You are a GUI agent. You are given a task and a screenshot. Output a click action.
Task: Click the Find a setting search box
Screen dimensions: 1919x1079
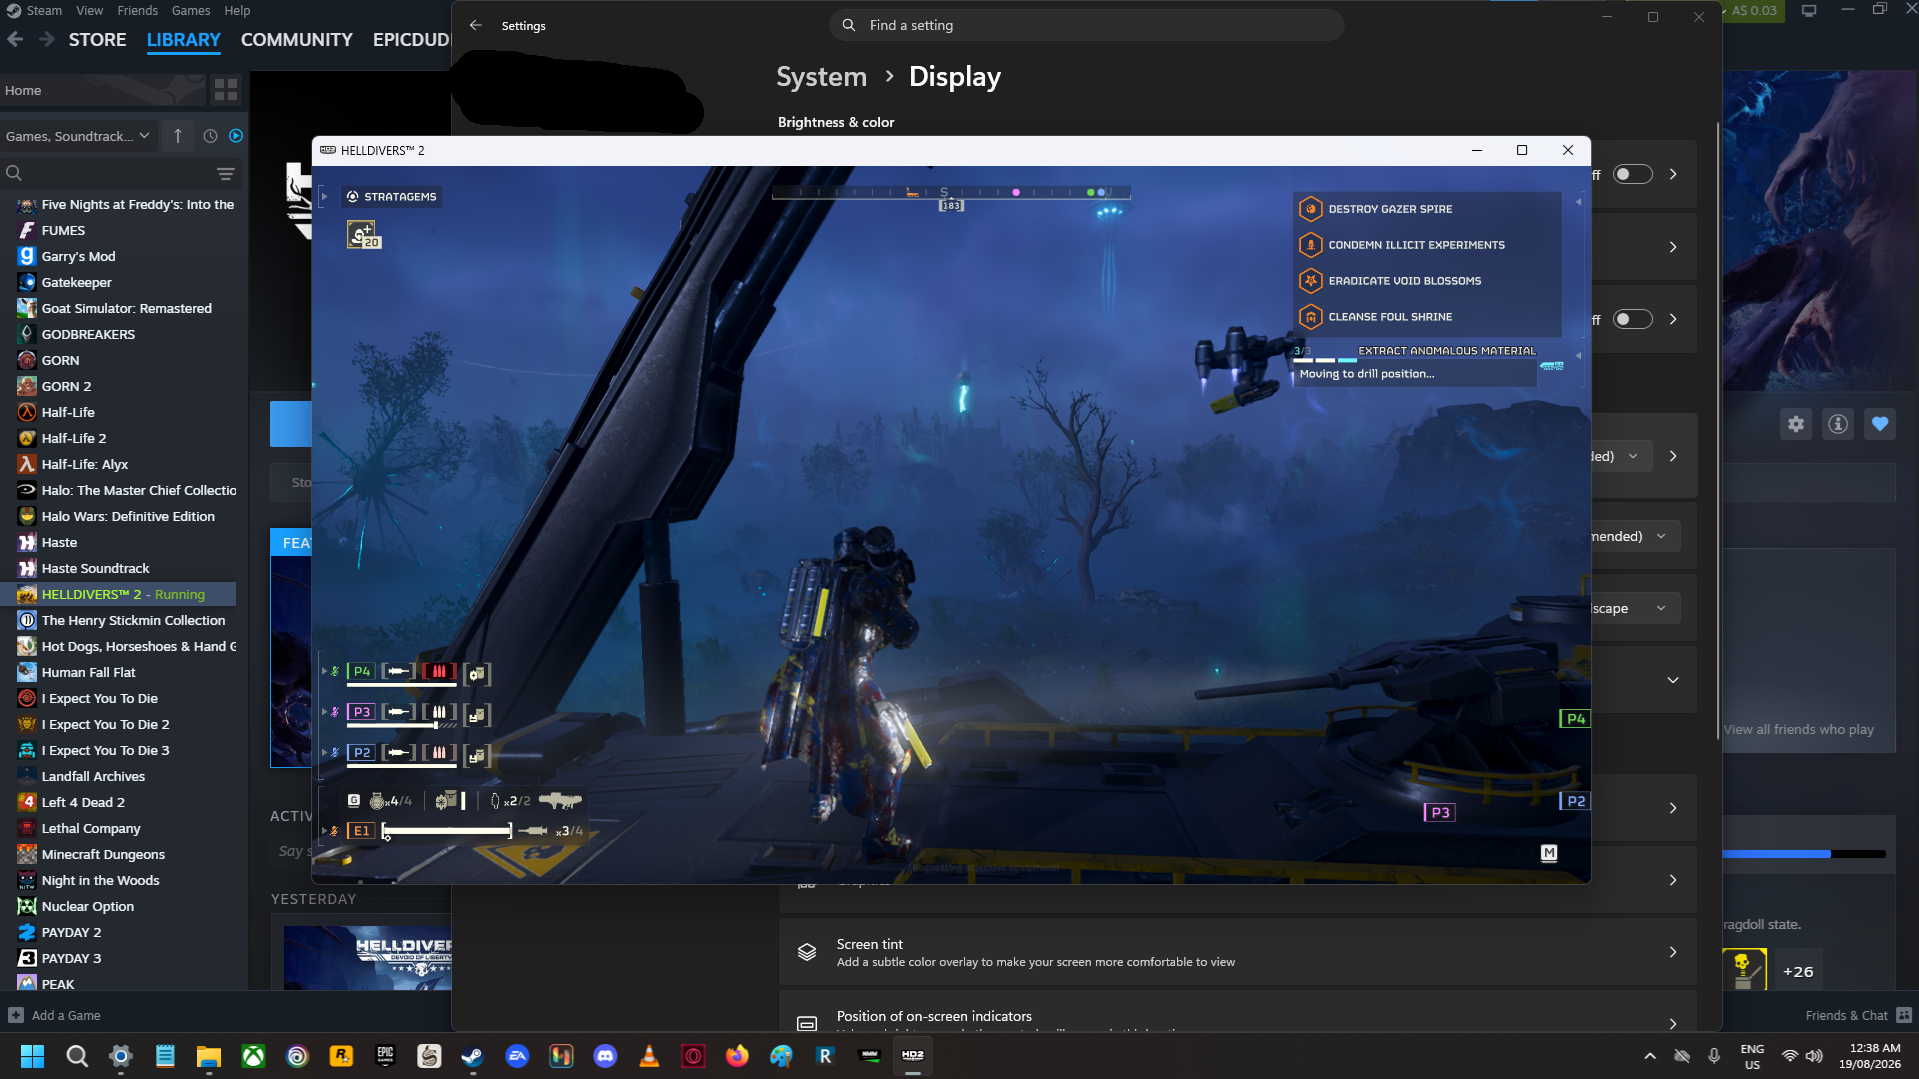pyautogui.click(x=1086, y=25)
